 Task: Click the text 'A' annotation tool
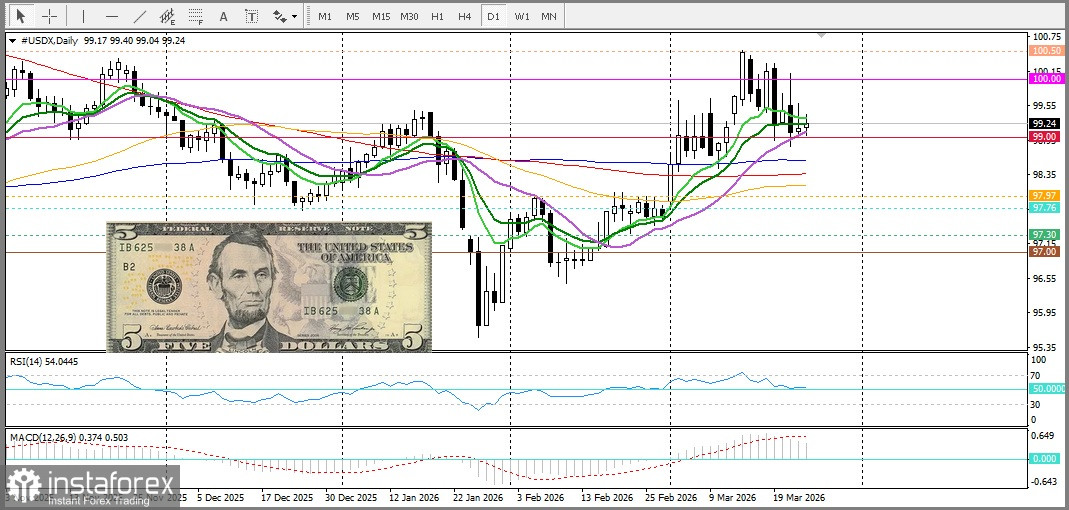(223, 16)
